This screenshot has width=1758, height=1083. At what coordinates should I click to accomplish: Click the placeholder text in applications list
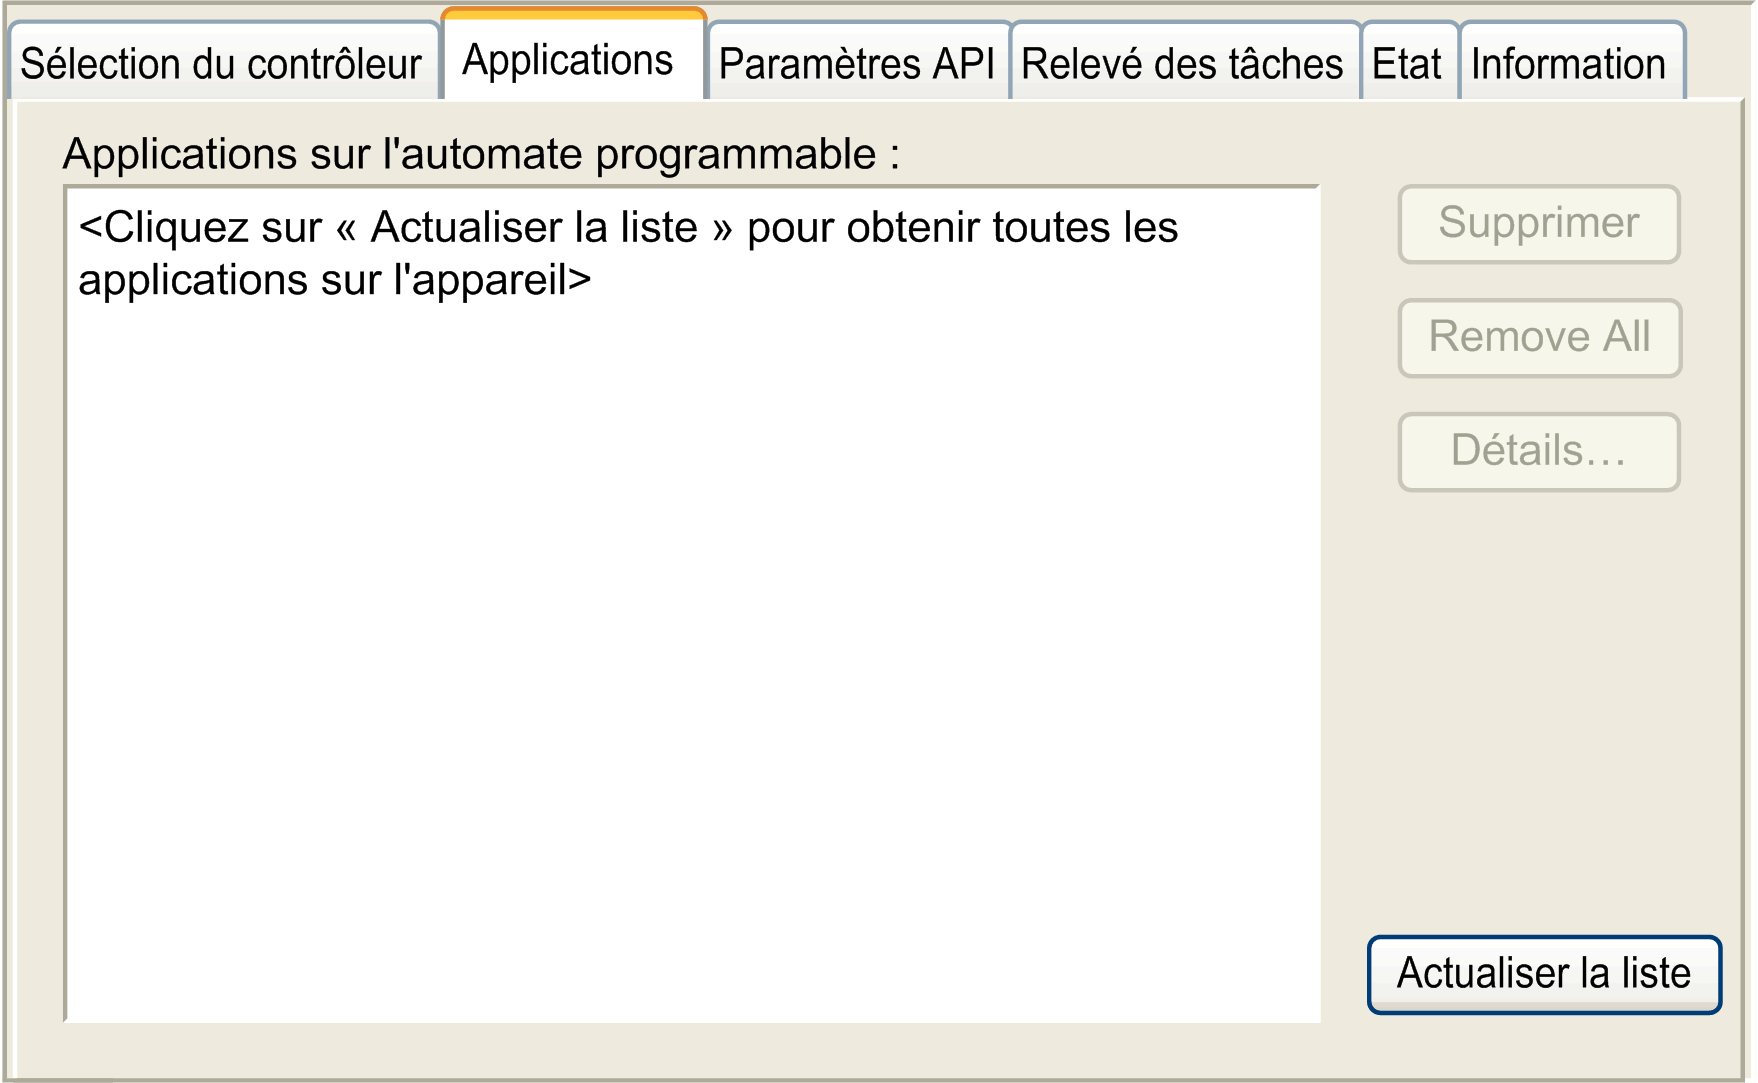point(628,253)
